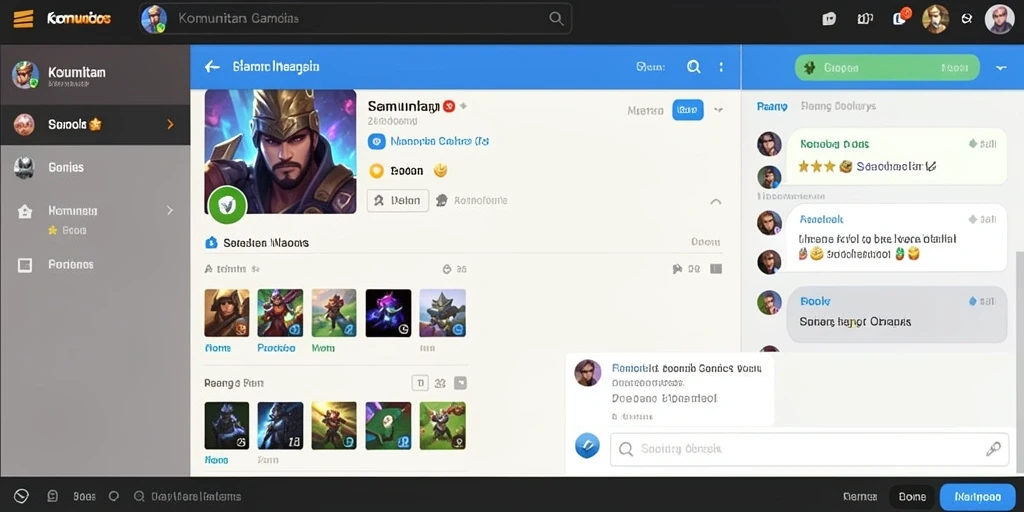Viewport: 1024px width, 512px height.
Task: Click the Koumiltam profile in sidebar
Action: (95, 76)
